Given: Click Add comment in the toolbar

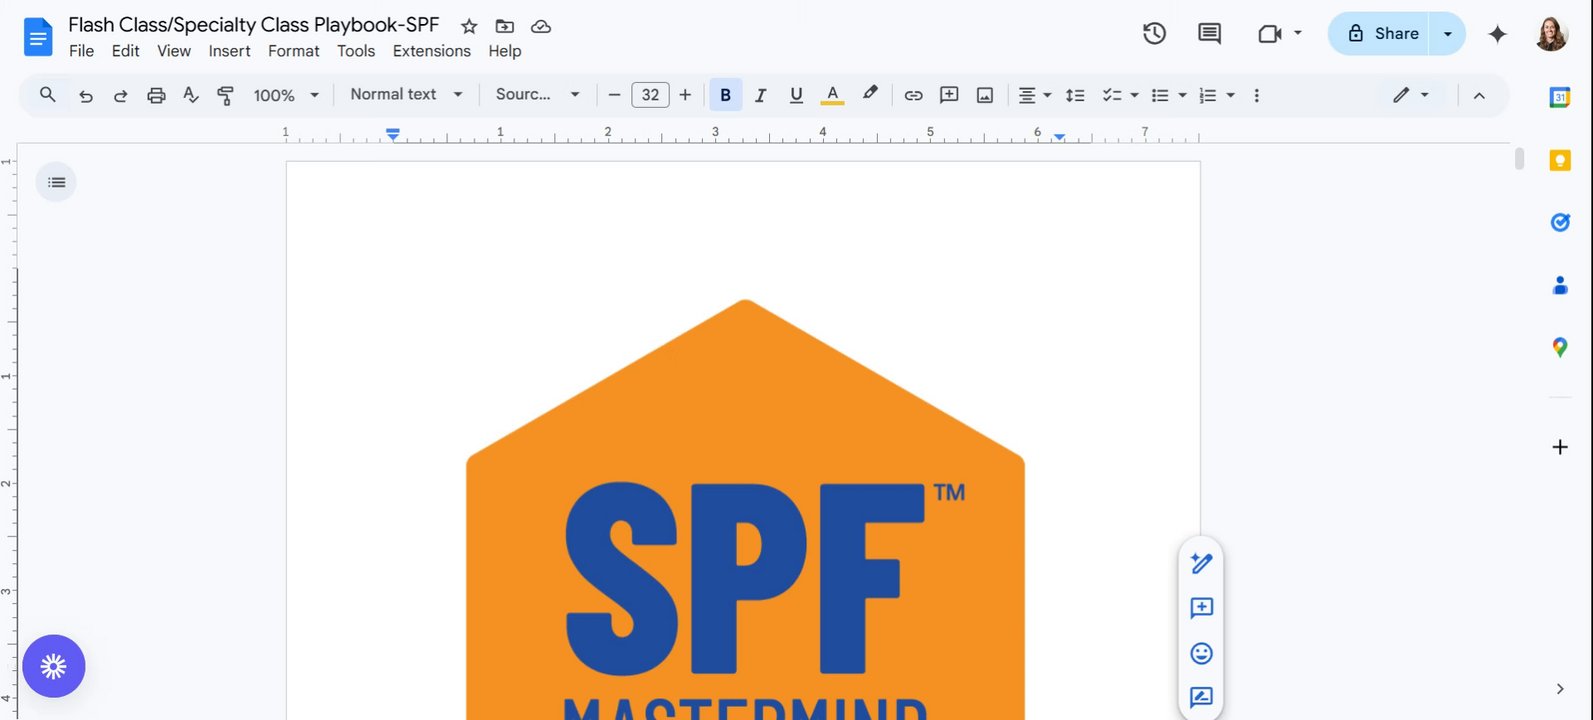Looking at the screenshot, I should (x=949, y=95).
